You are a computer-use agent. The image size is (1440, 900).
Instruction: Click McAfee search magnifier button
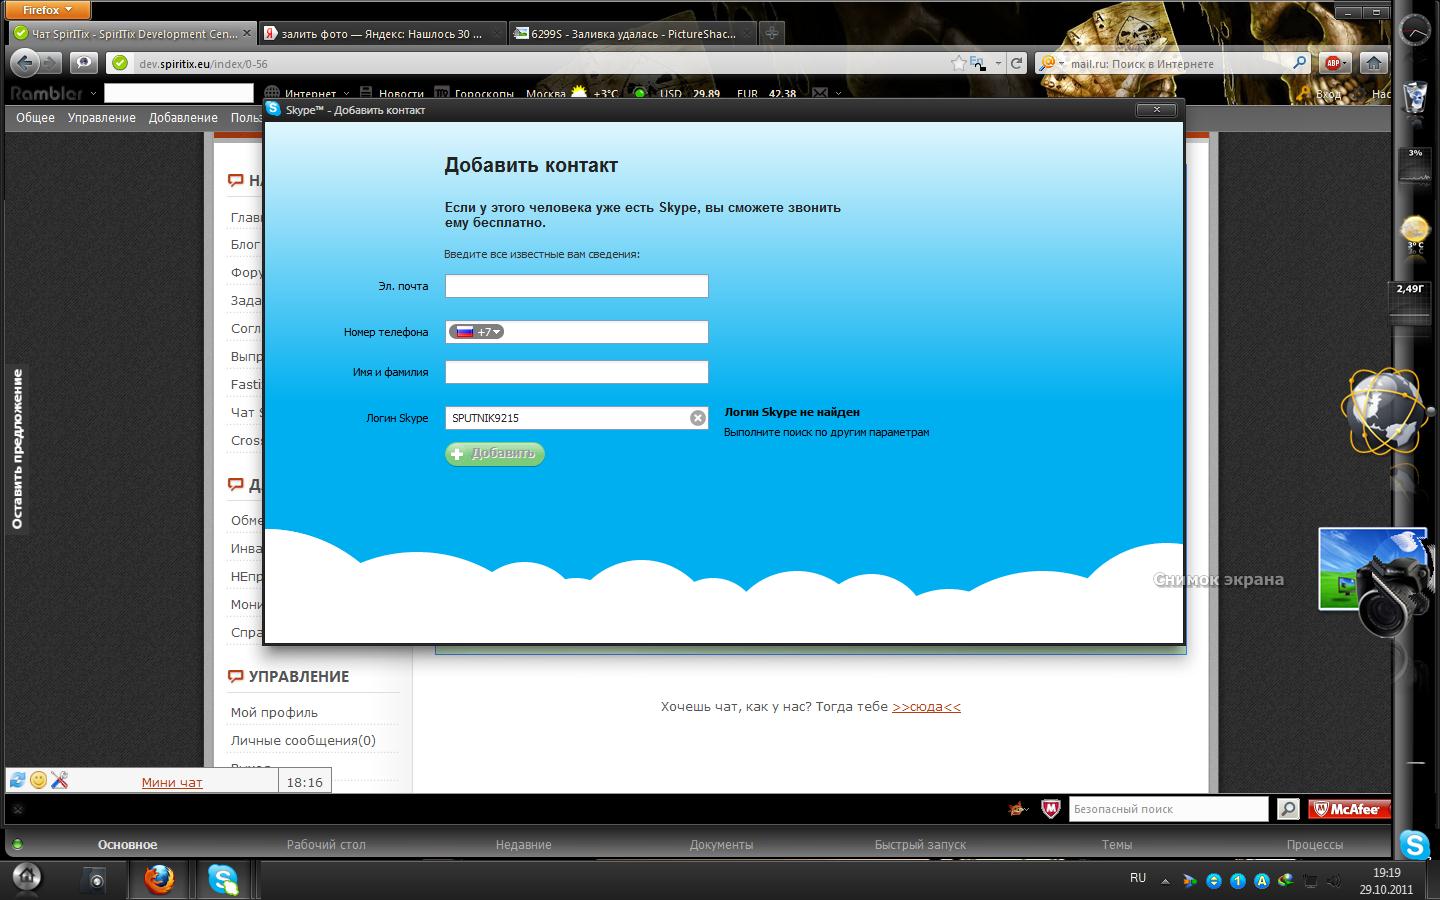[1288, 808]
